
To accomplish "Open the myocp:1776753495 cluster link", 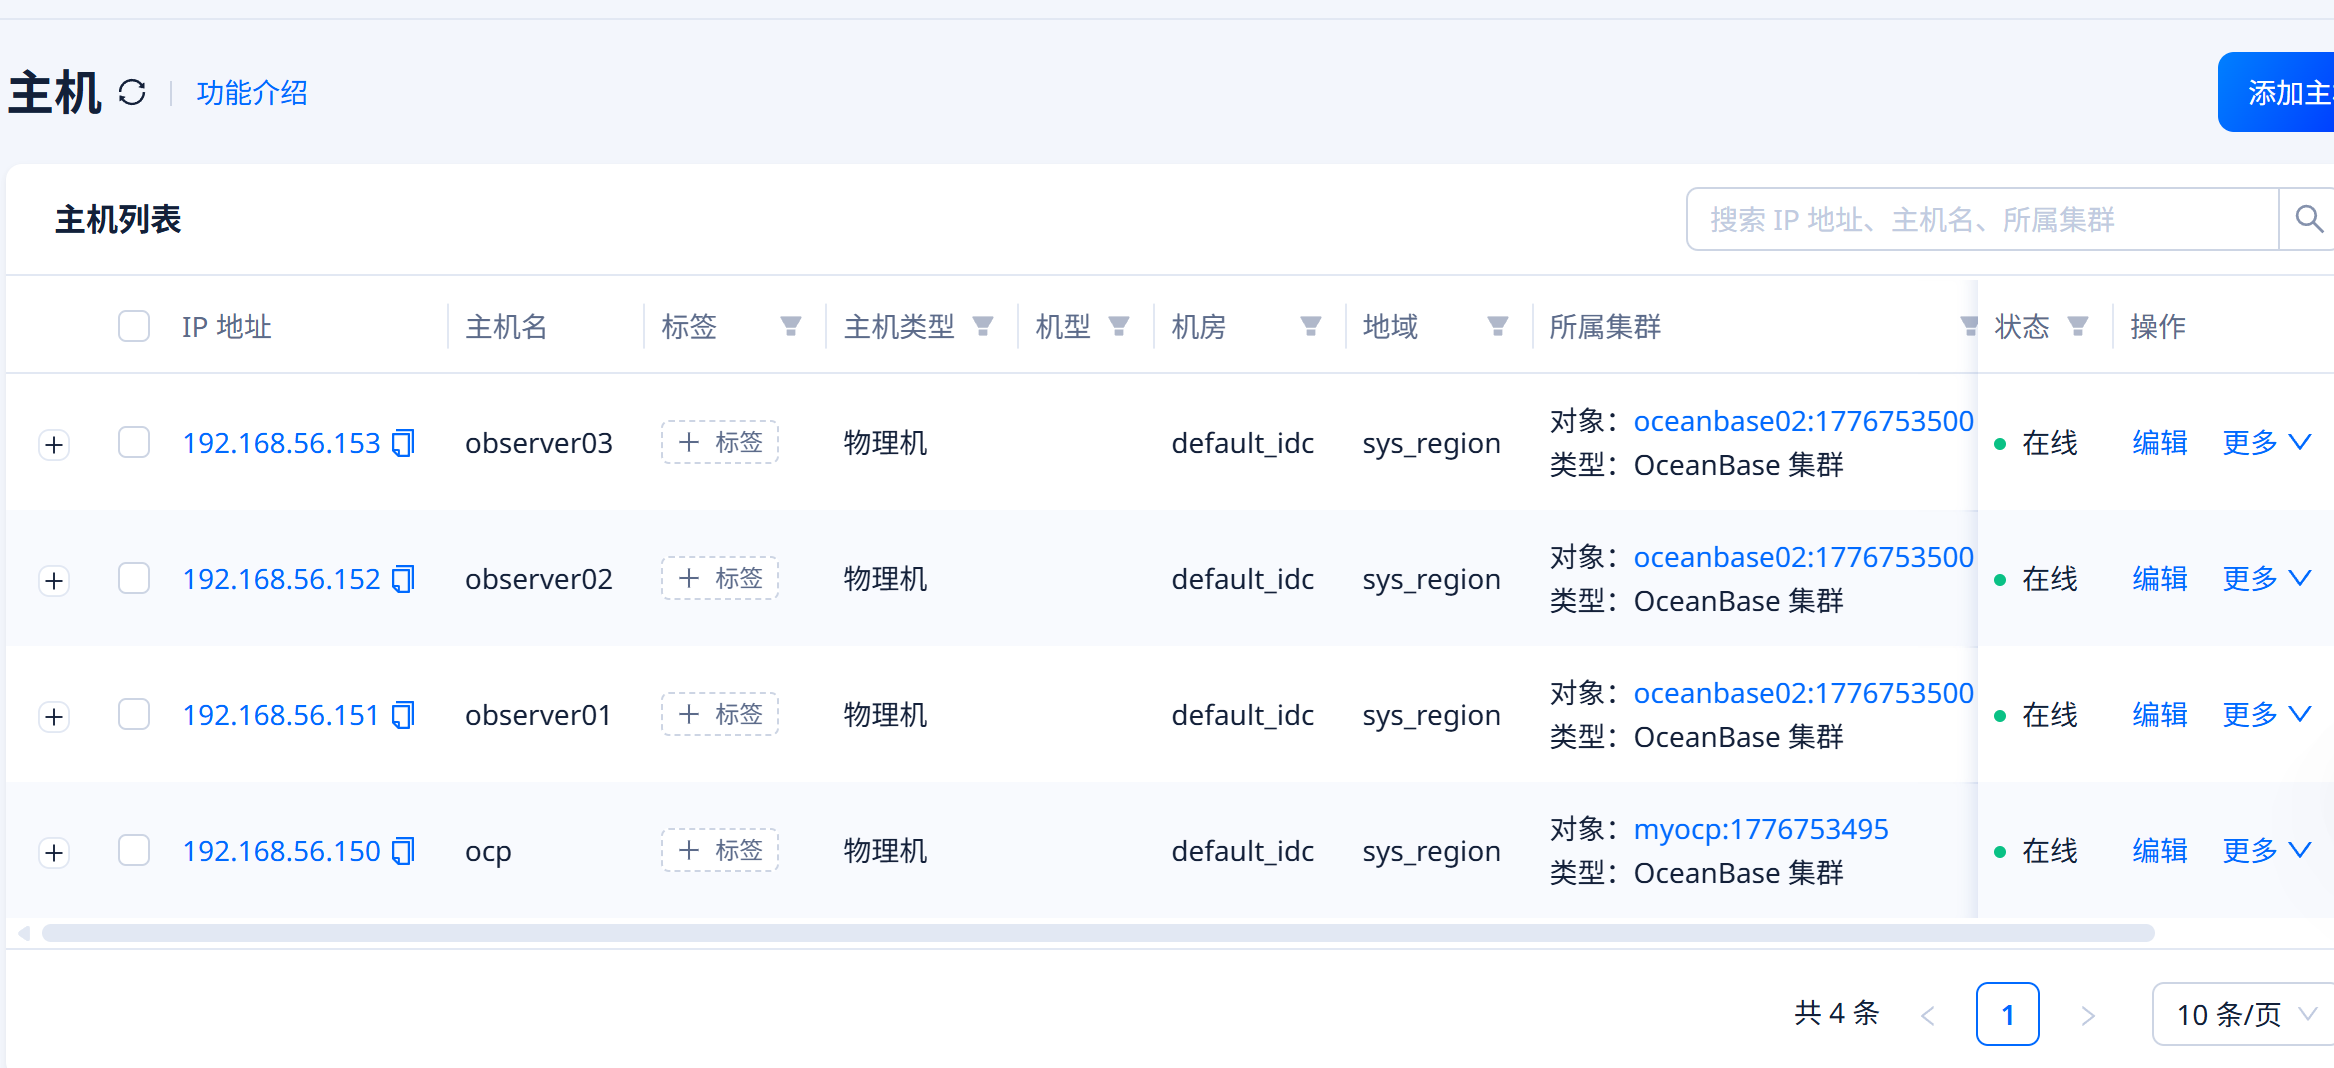I will tap(1760, 829).
